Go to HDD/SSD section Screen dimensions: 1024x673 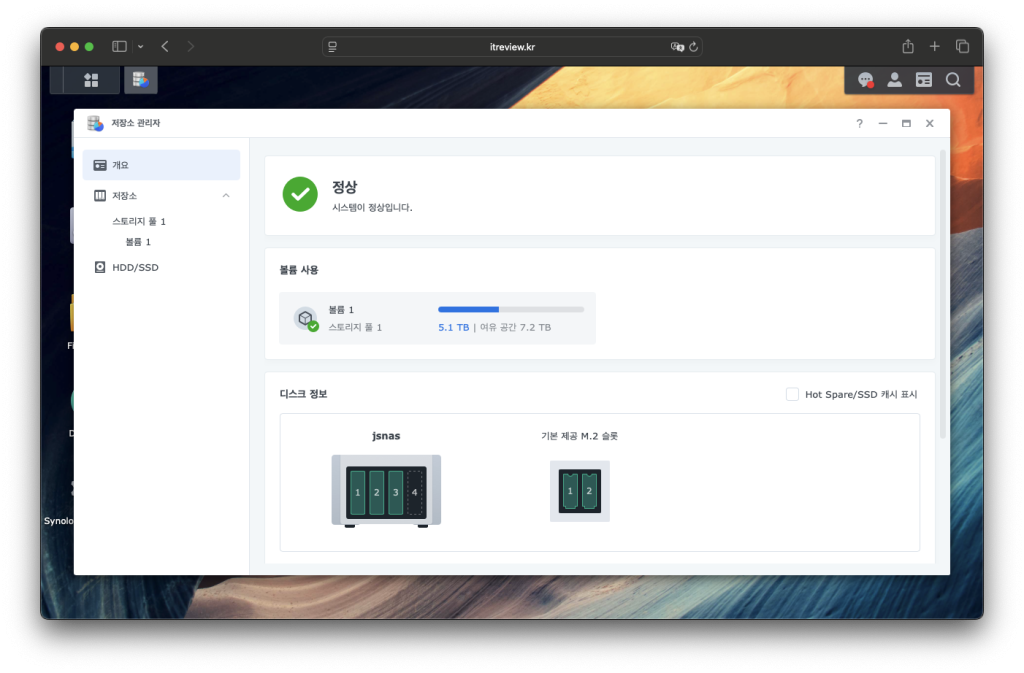point(135,267)
